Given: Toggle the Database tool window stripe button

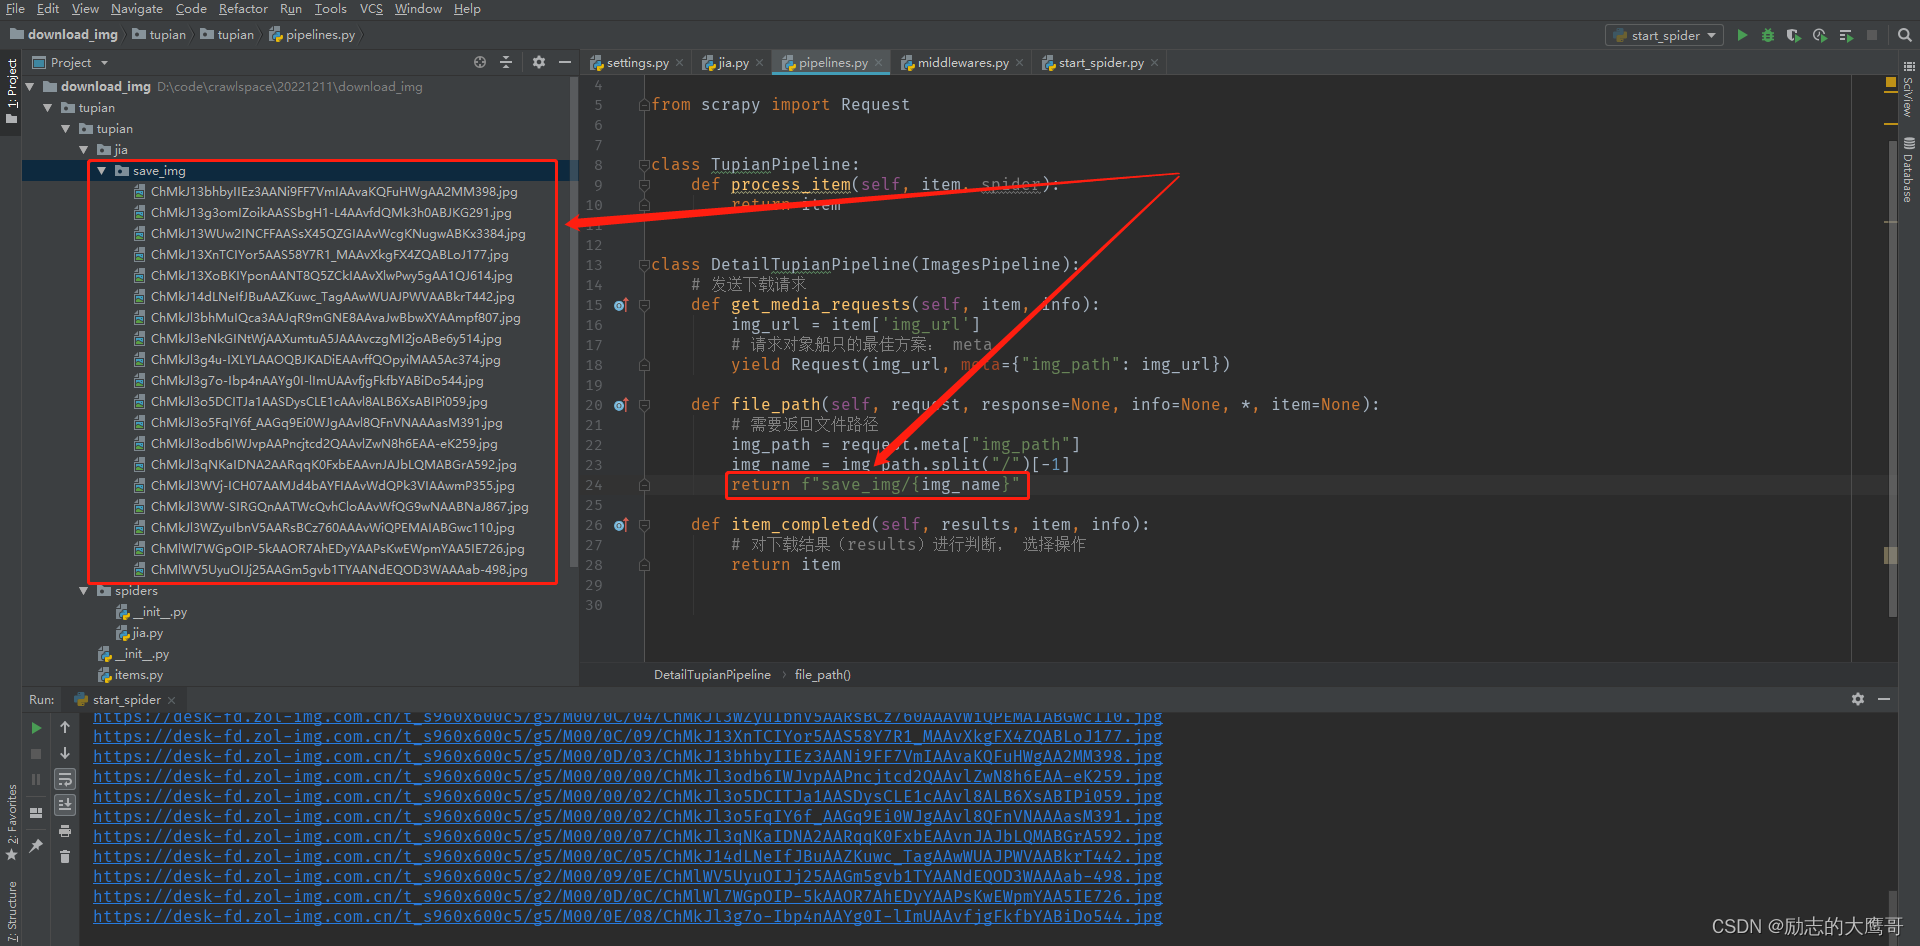Looking at the screenshot, I should pos(1909,169).
